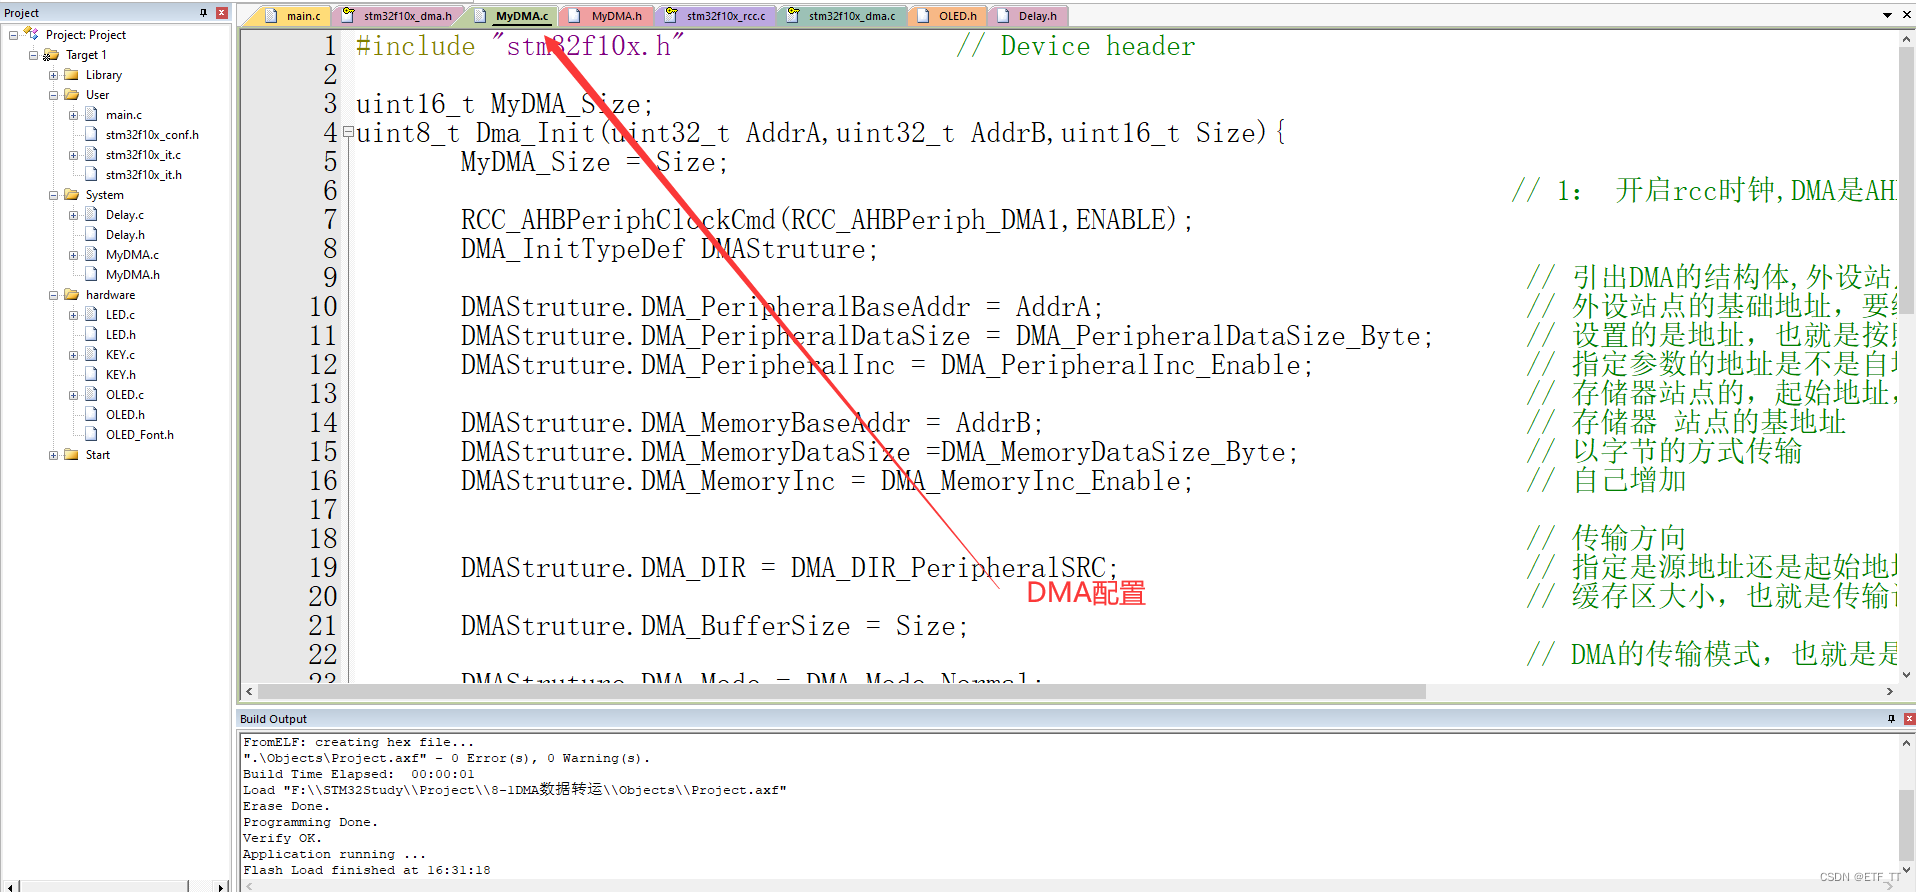Click the Start folder icon

coord(71,455)
